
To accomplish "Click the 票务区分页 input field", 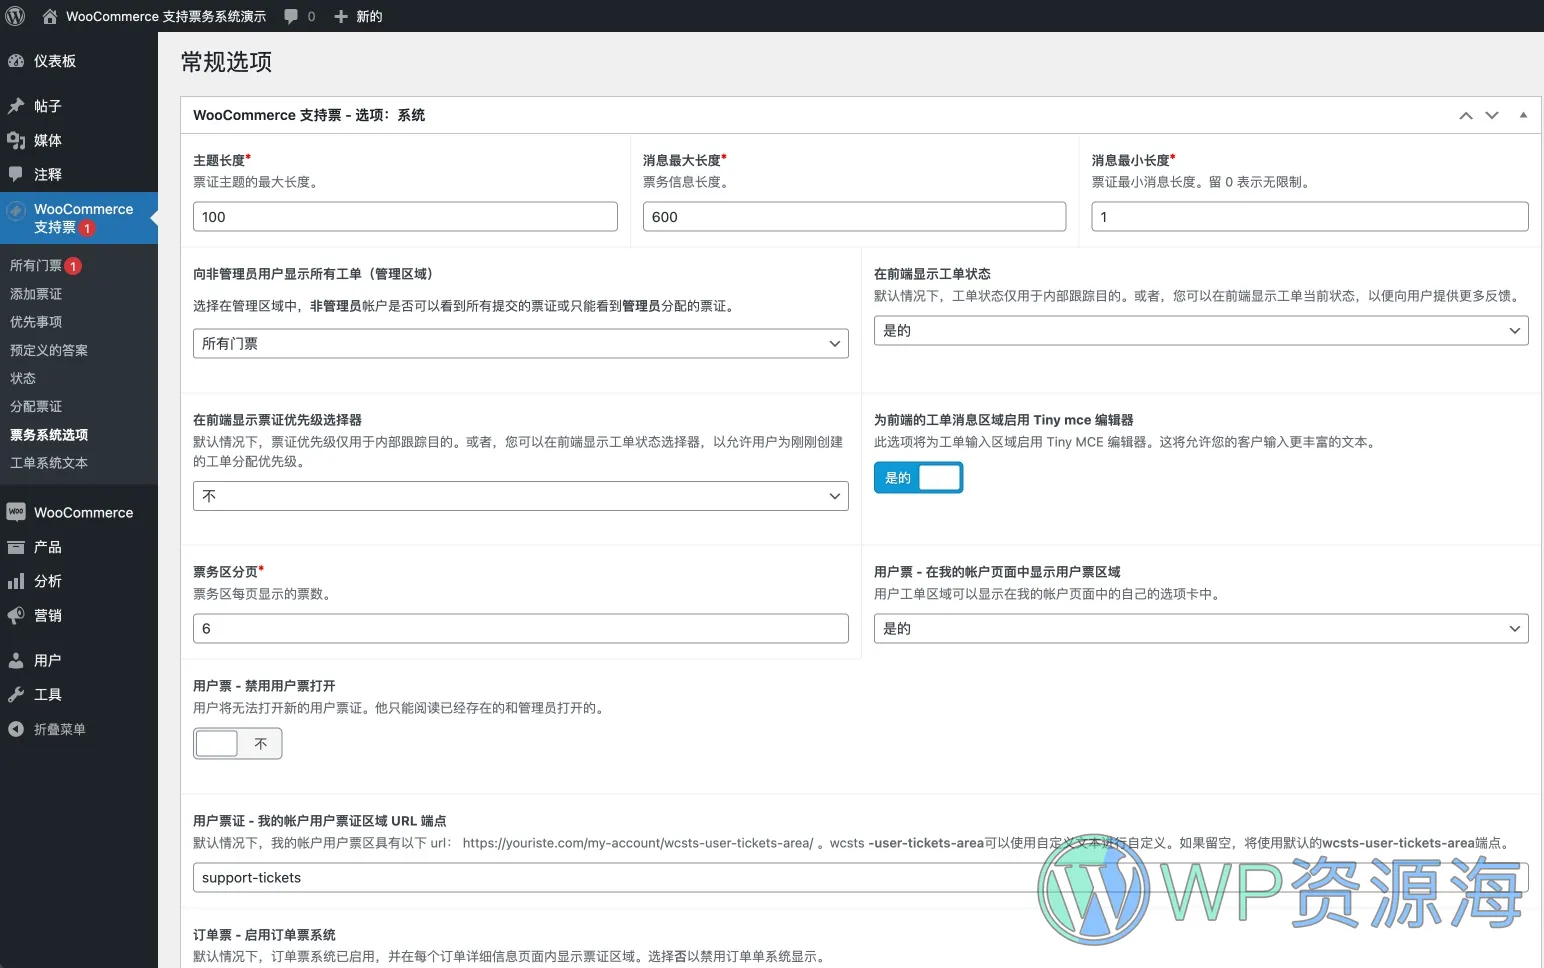I will (x=520, y=628).
